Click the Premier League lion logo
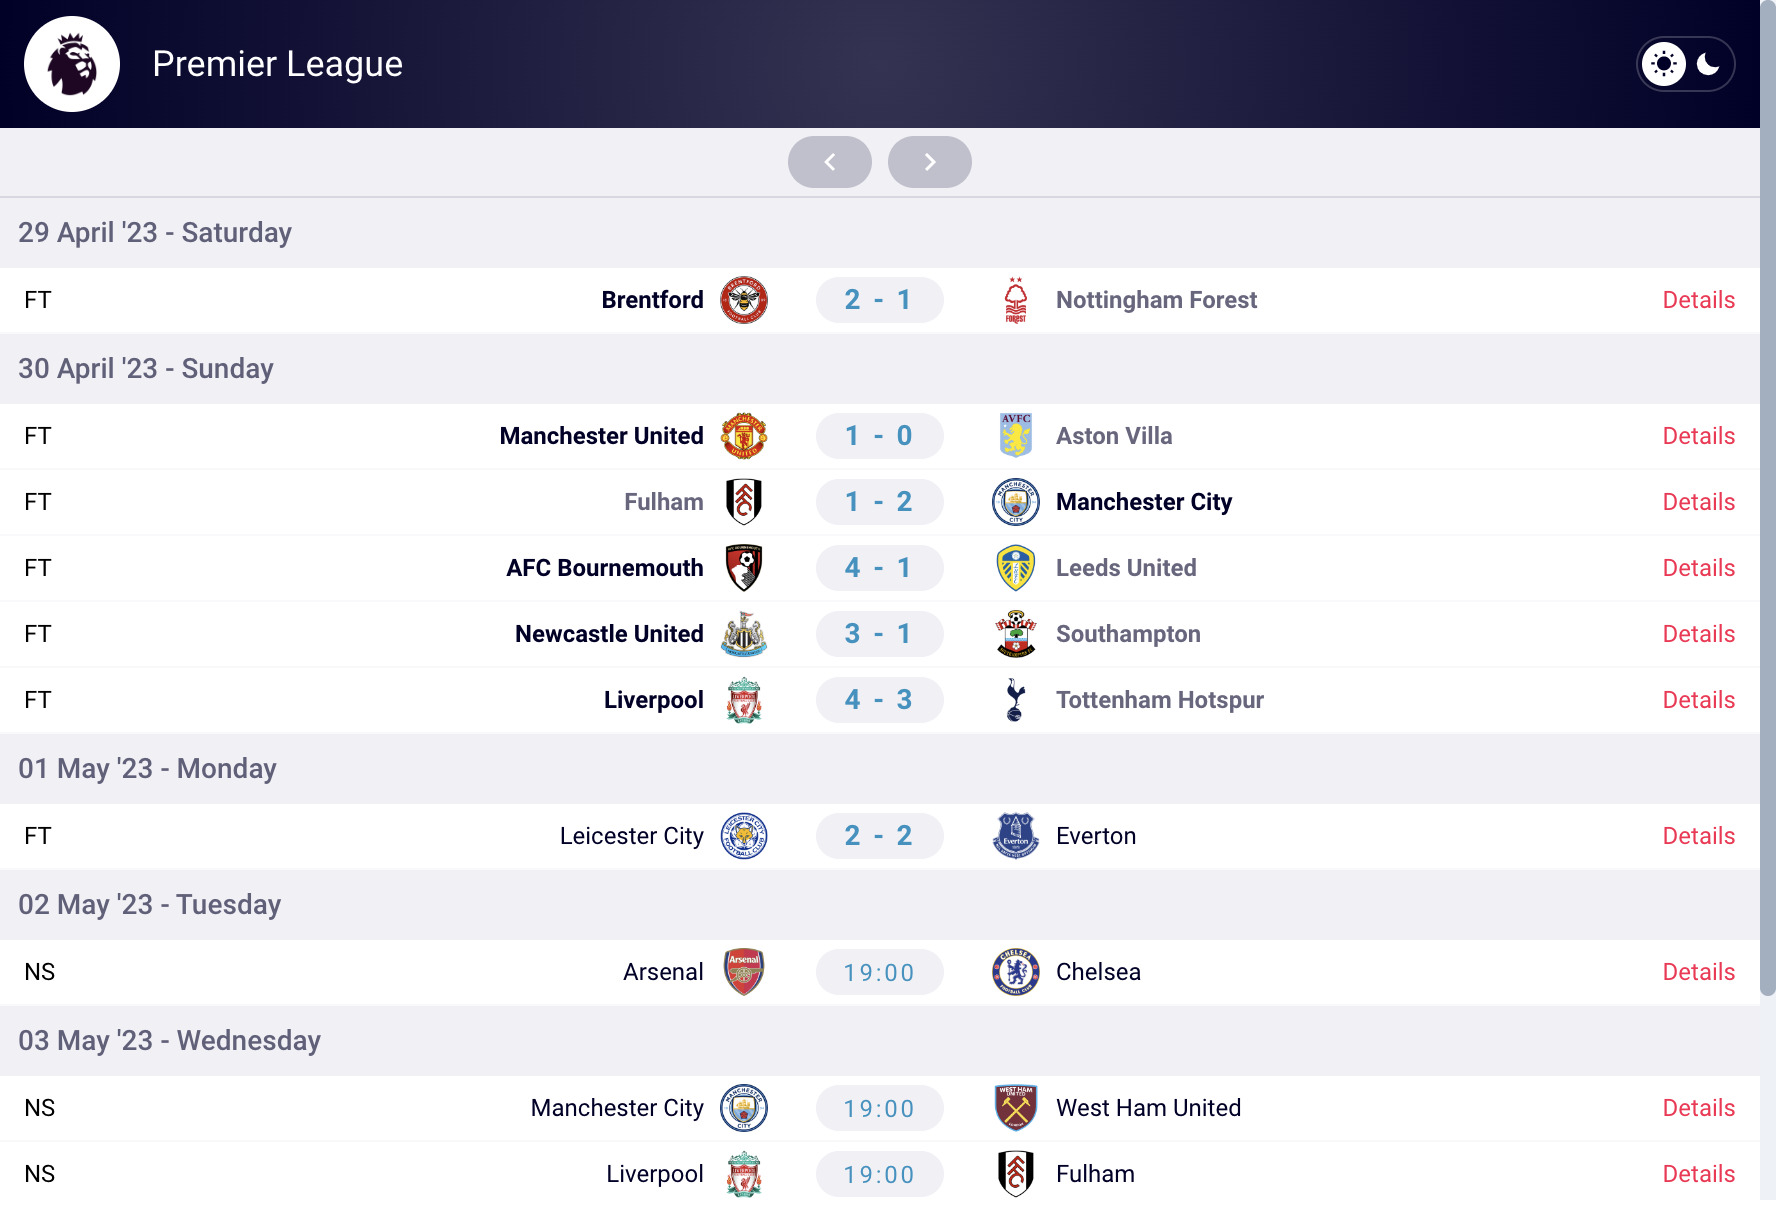This screenshot has width=1778, height=1222. (71, 63)
